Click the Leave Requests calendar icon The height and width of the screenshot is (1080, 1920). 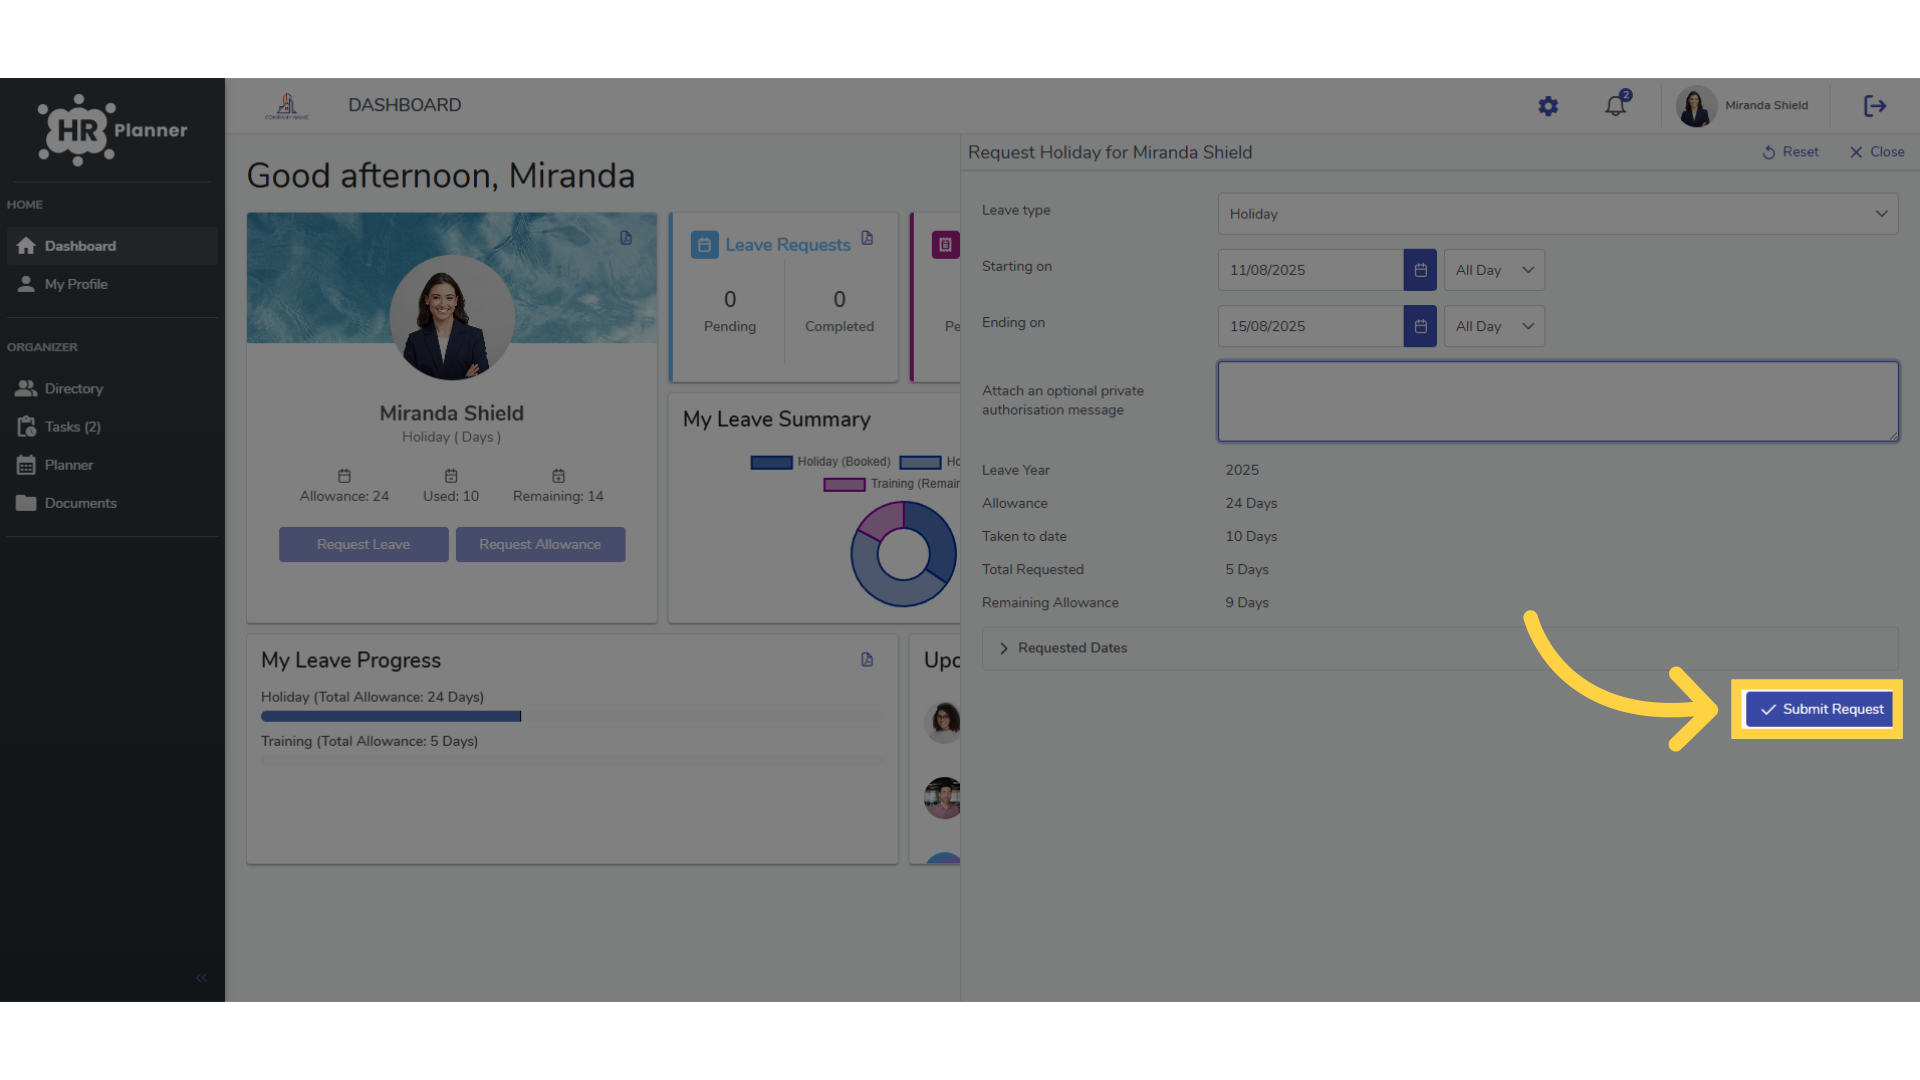(x=704, y=245)
